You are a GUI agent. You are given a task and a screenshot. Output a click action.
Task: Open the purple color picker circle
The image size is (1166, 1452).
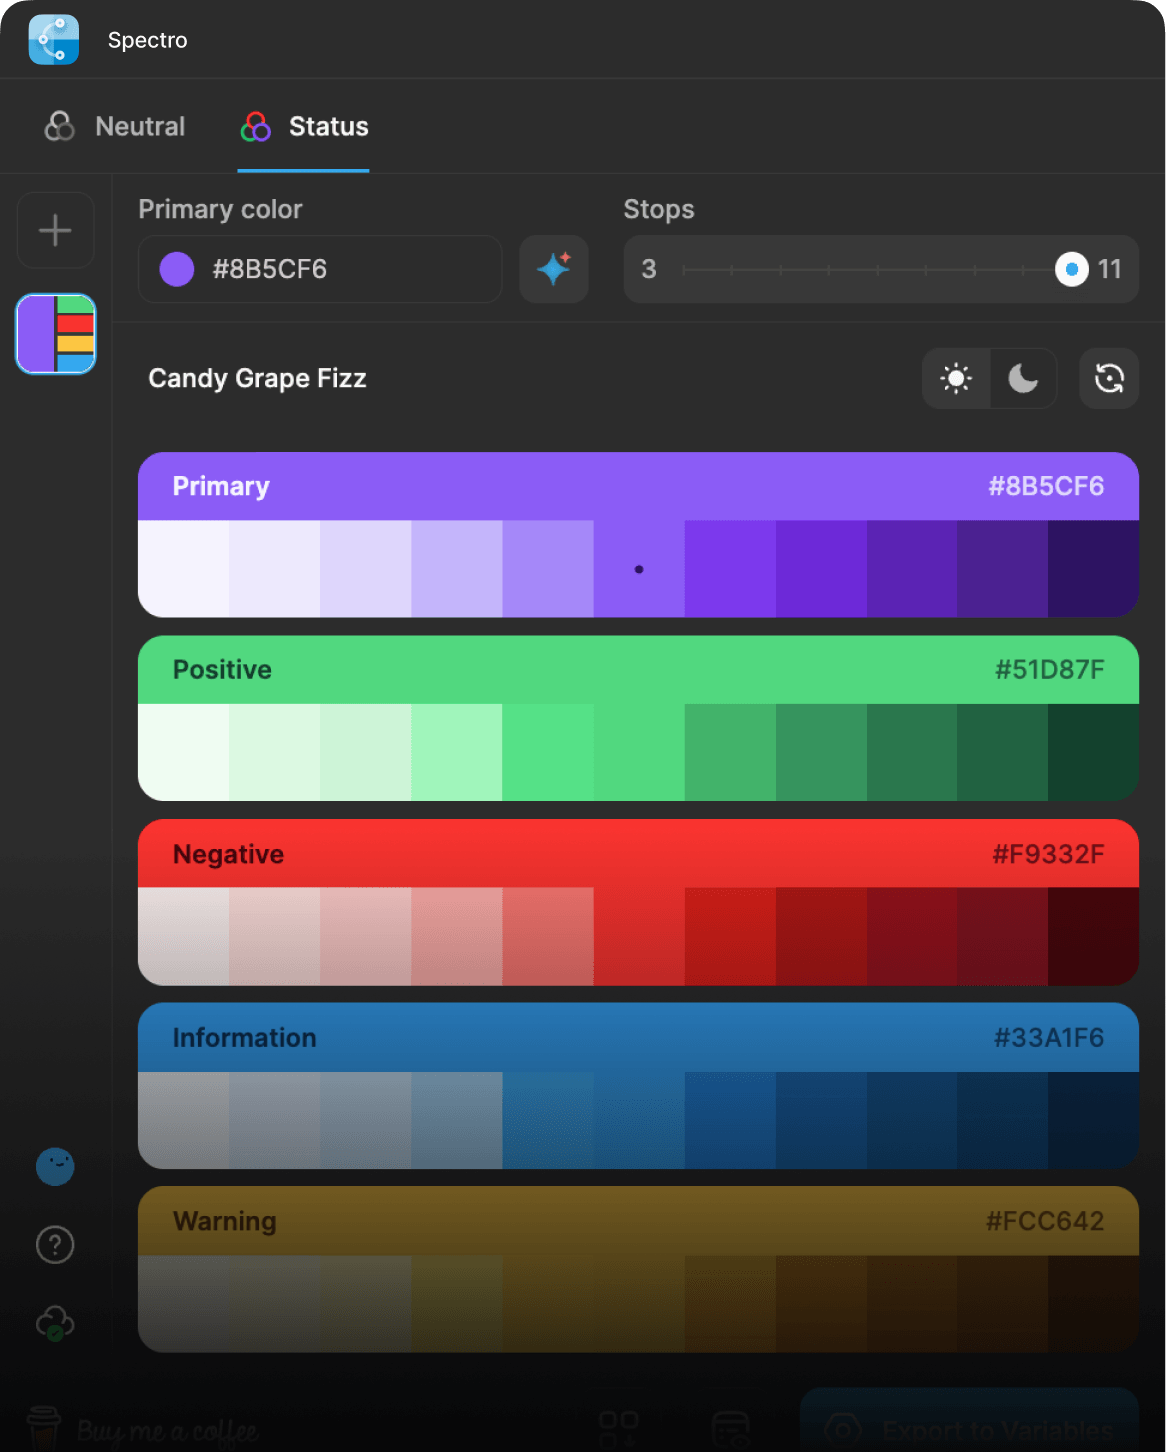177,269
